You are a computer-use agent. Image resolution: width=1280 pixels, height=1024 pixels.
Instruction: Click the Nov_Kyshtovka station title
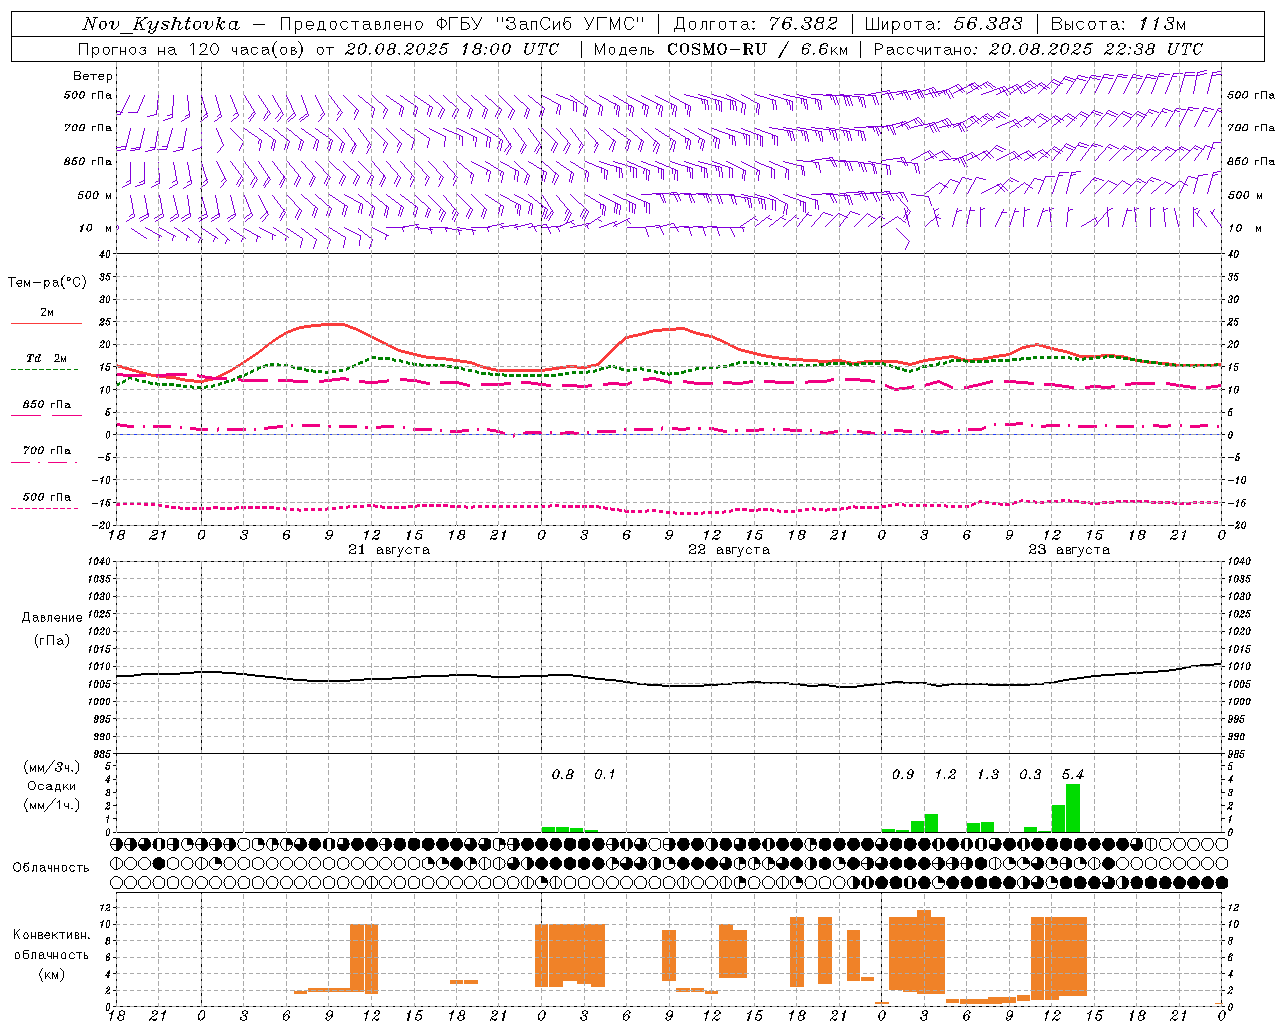(x=161, y=24)
